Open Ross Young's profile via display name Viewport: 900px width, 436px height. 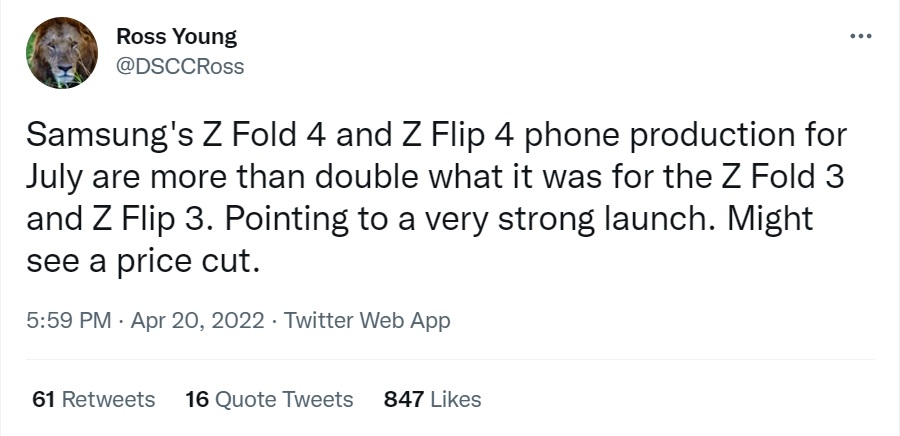point(176,38)
